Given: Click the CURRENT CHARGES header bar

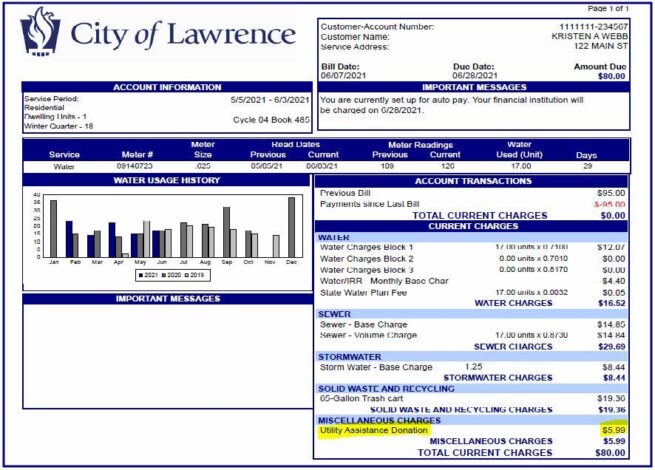Looking at the screenshot, I should 472,226.
